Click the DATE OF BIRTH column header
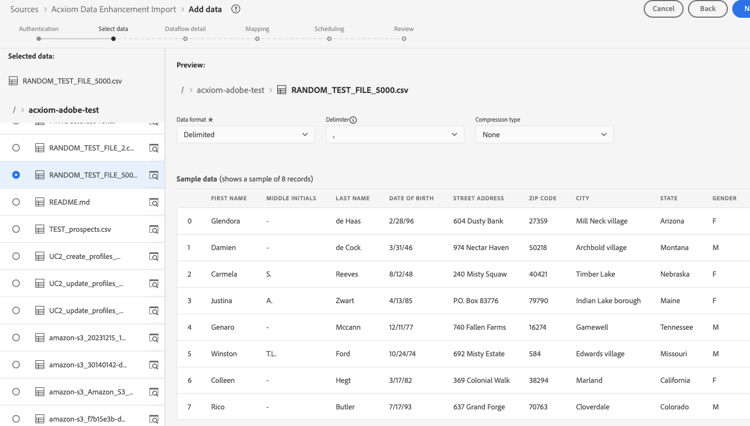Screen dimensions: 750x426 pyautogui.click(x=411, y=198)
